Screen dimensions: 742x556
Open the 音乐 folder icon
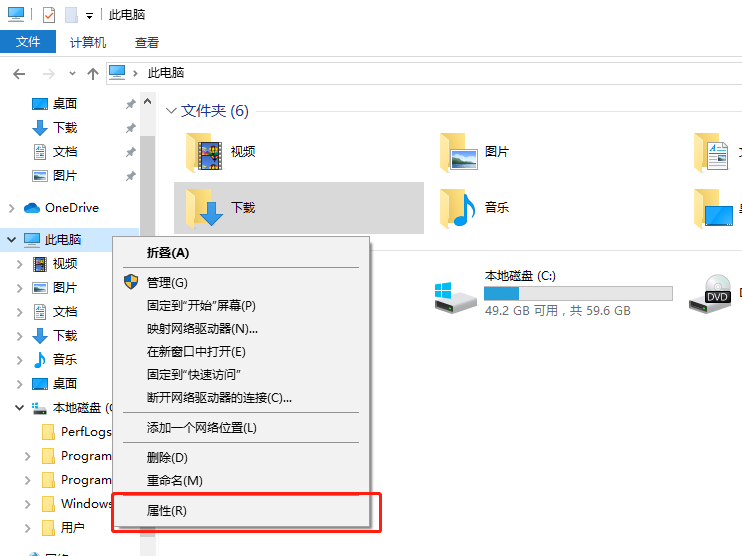point(460,208)
